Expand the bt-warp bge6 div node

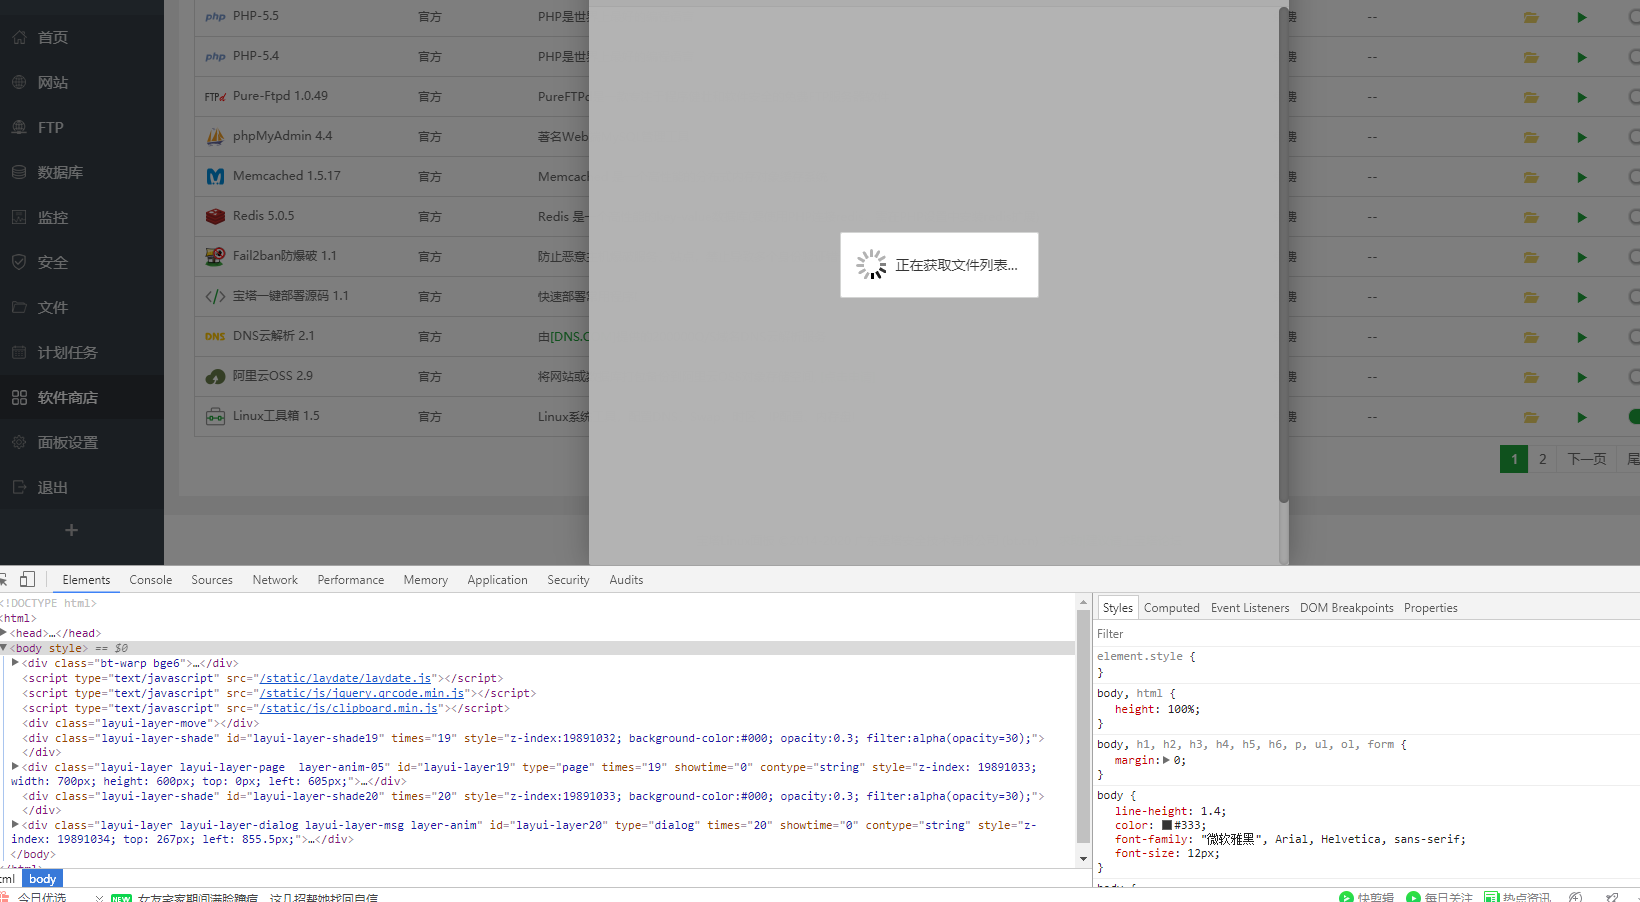click(x=15, y=663)
